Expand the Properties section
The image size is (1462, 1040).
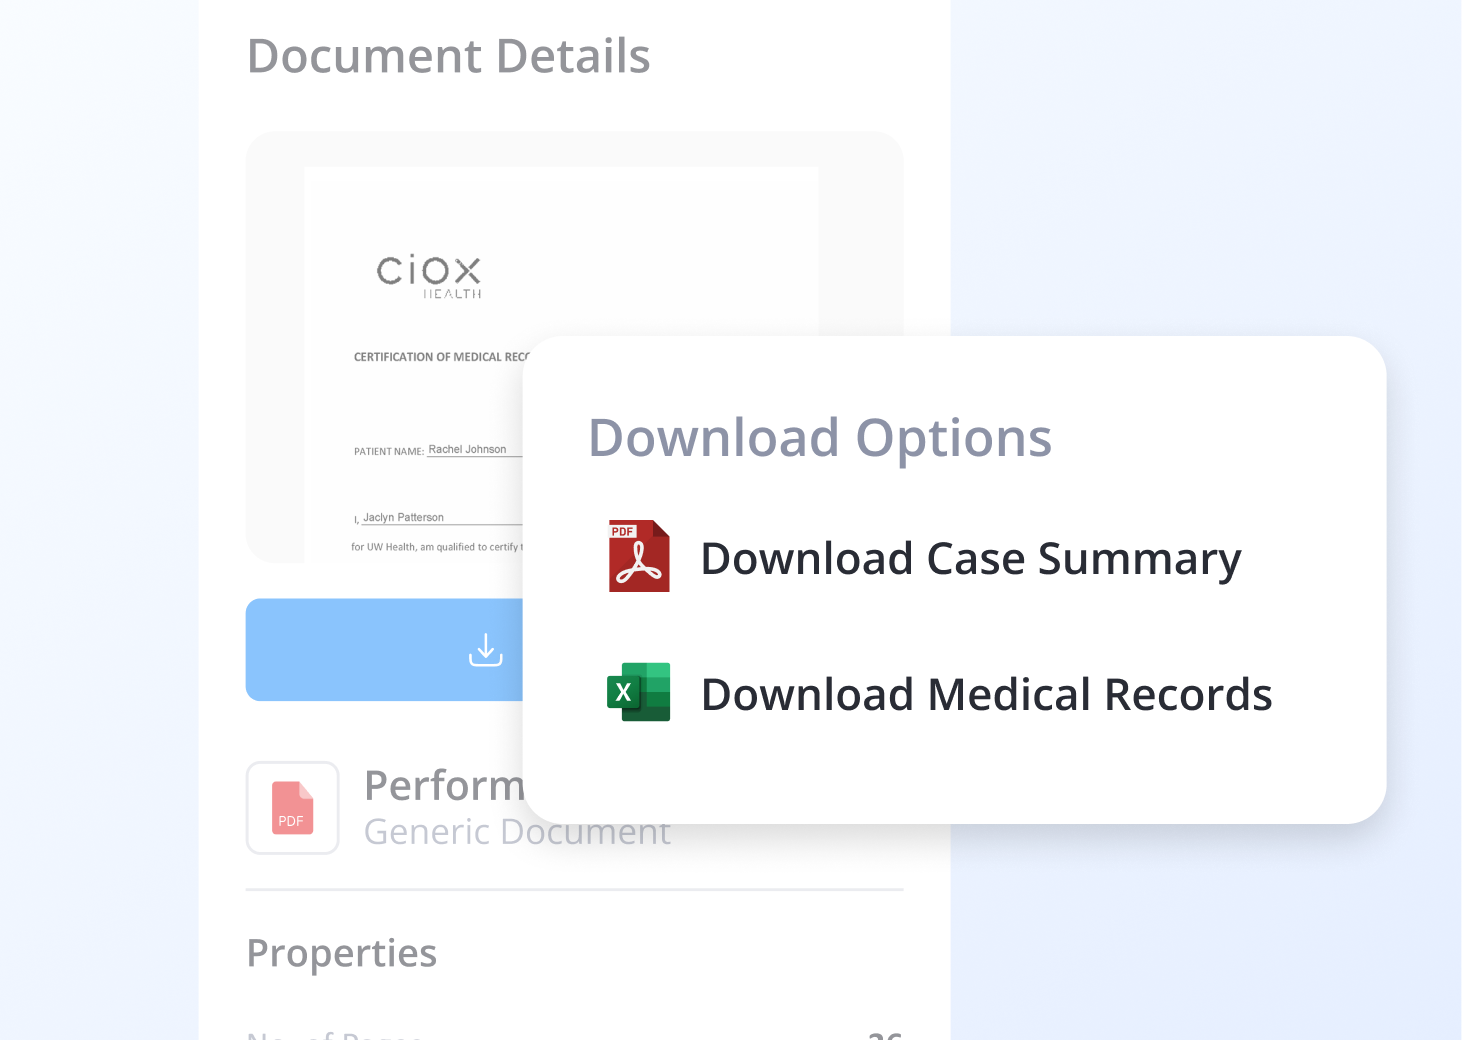point(341,952)
